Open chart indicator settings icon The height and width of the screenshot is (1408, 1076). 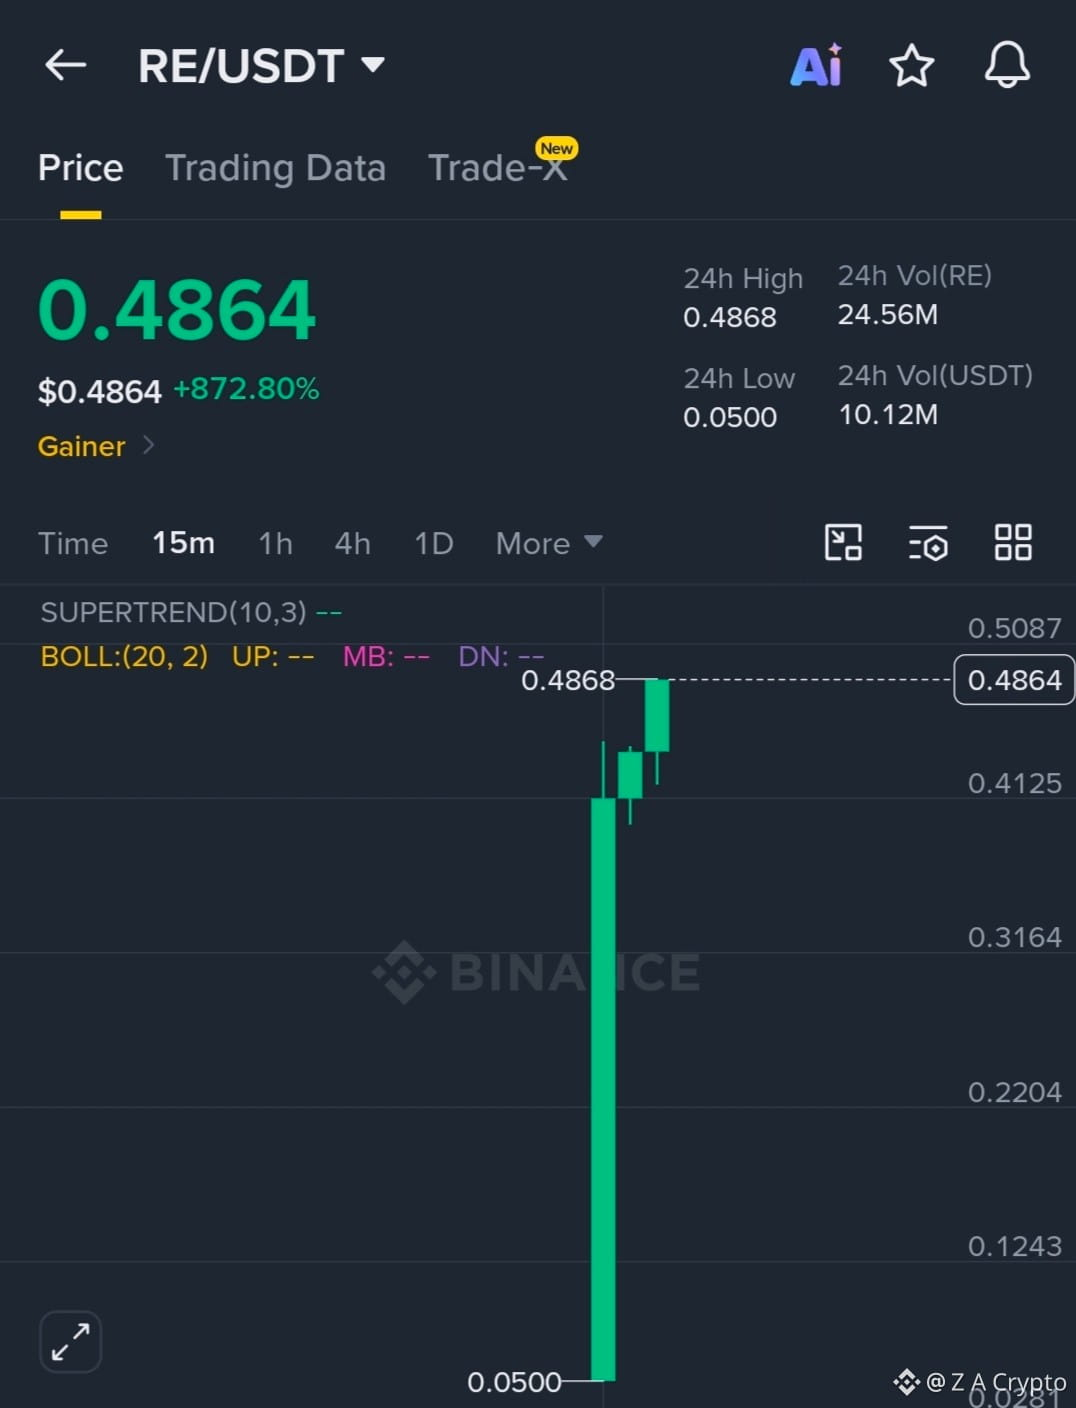pos(928,543)
